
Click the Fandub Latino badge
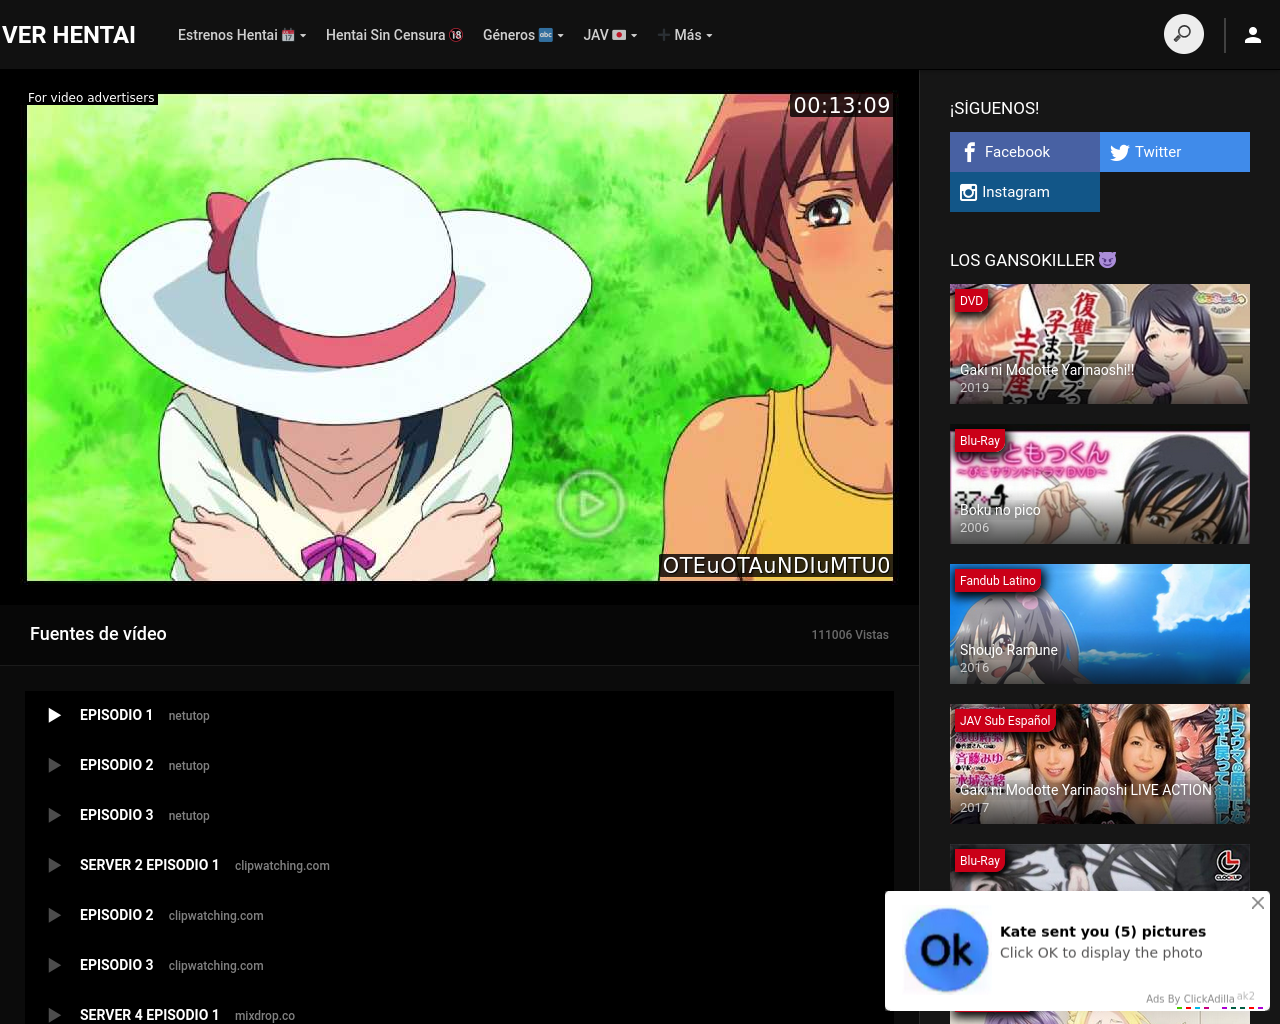click(x=998, y=580)
